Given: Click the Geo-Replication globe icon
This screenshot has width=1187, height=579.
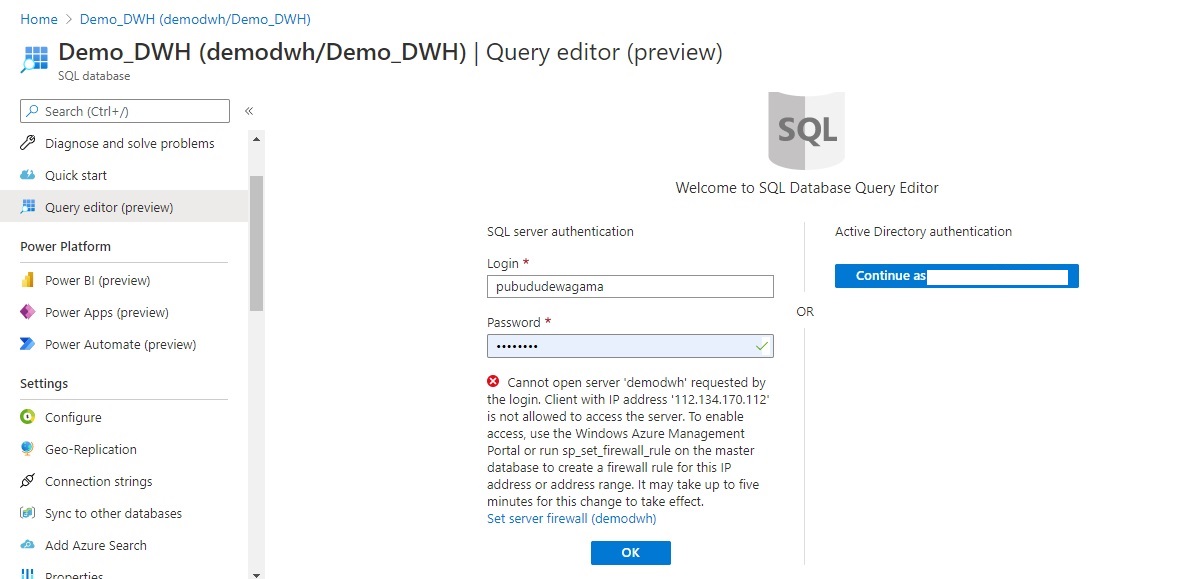Looking at the screenshot, I should pyautogui.click(x=27, y=449).
